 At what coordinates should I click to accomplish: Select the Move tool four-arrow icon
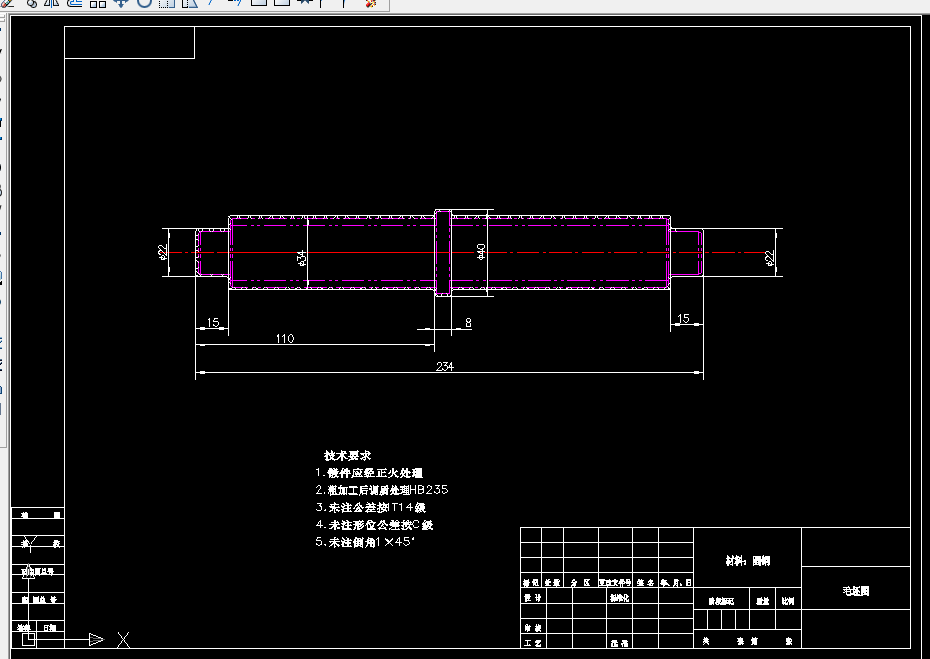click(121, 3)
